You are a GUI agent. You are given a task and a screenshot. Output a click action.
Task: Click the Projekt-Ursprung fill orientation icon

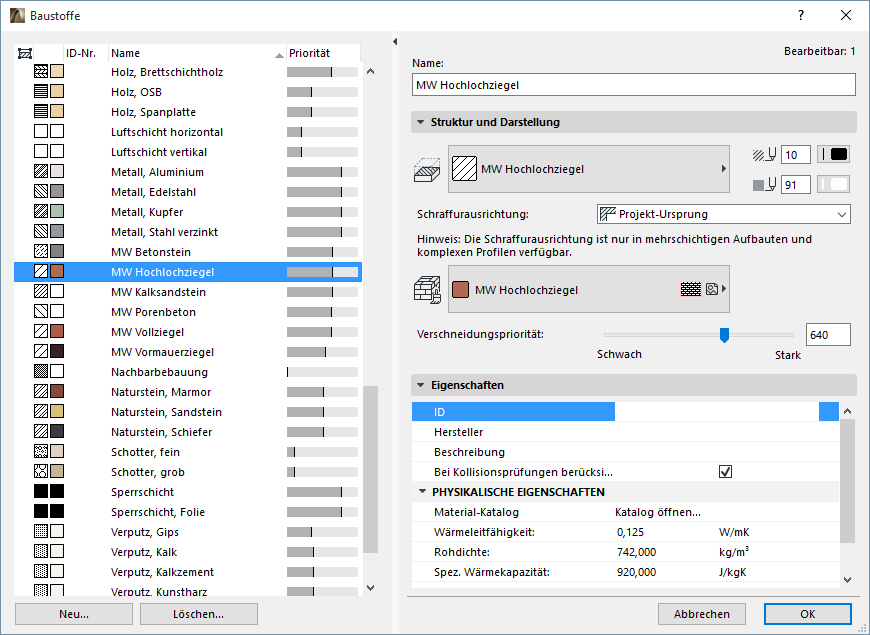(x=608, y=214)
